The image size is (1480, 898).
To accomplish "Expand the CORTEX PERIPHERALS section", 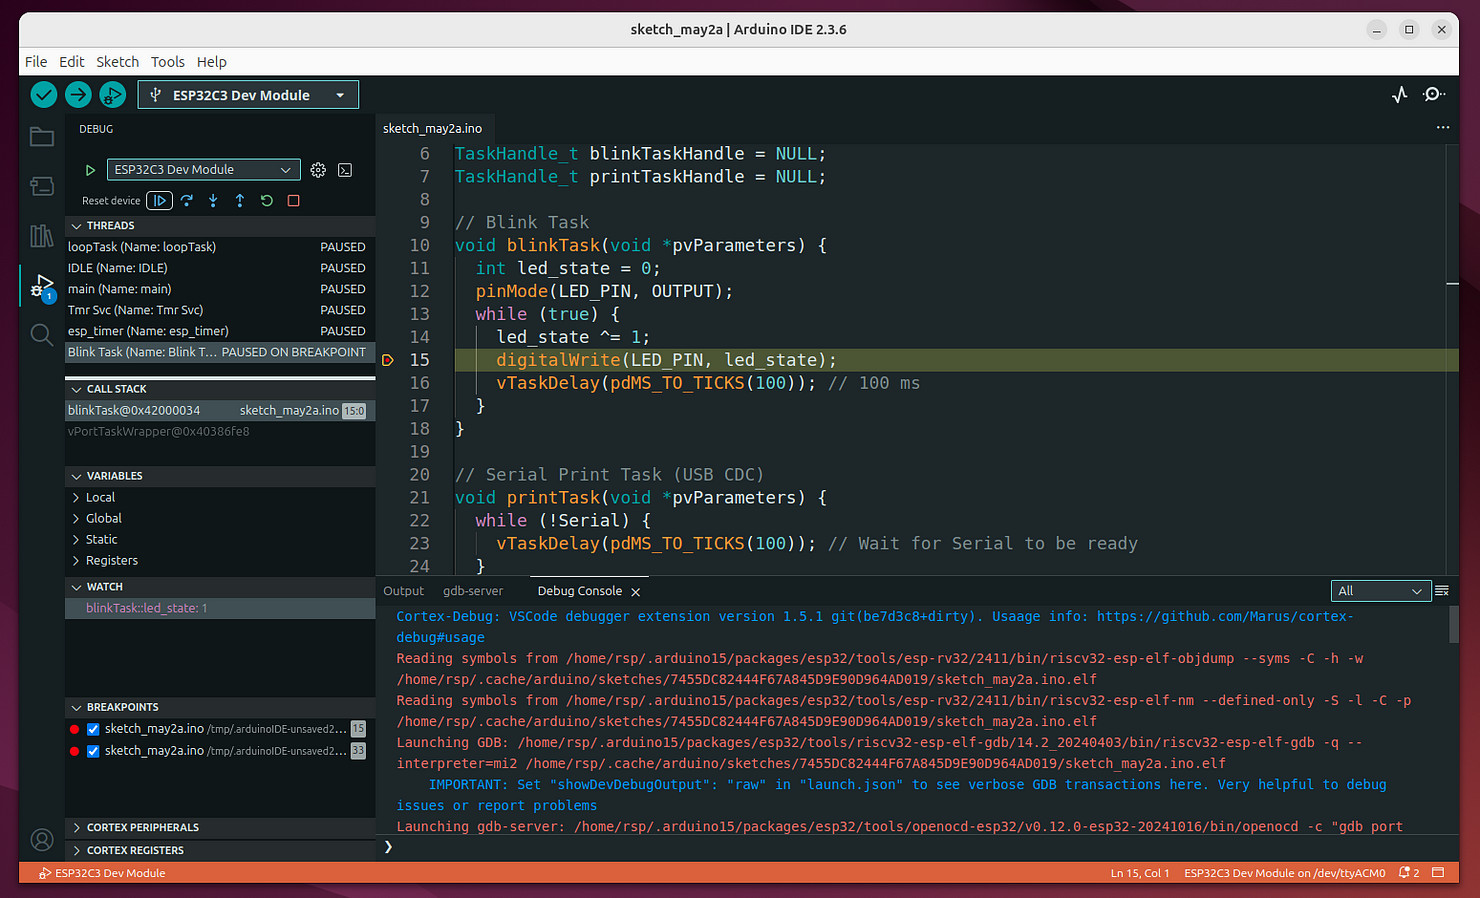I will (x=220, y=828).
